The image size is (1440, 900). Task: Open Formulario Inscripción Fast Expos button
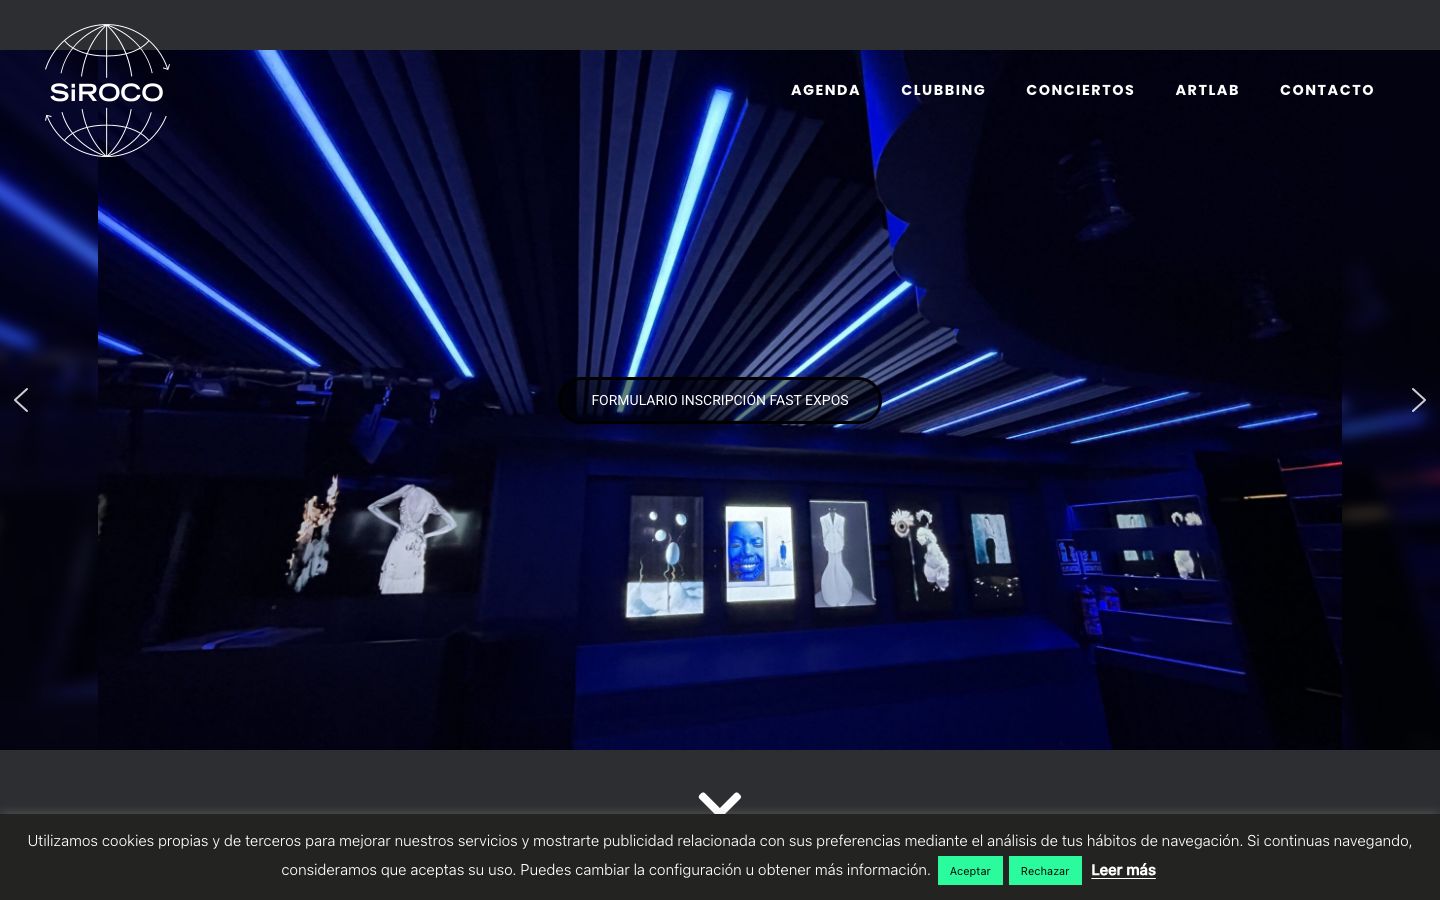pos(720,400)
